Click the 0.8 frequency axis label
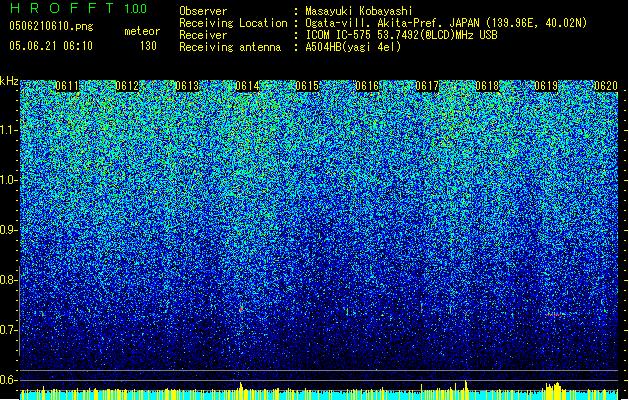This screenshot has height=400, width=629. click(9, 280)
